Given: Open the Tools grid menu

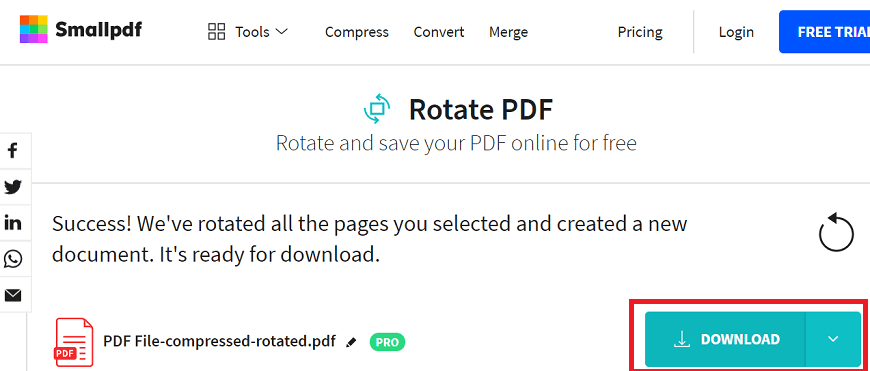Looking at the screenshot, I should 247,32.
